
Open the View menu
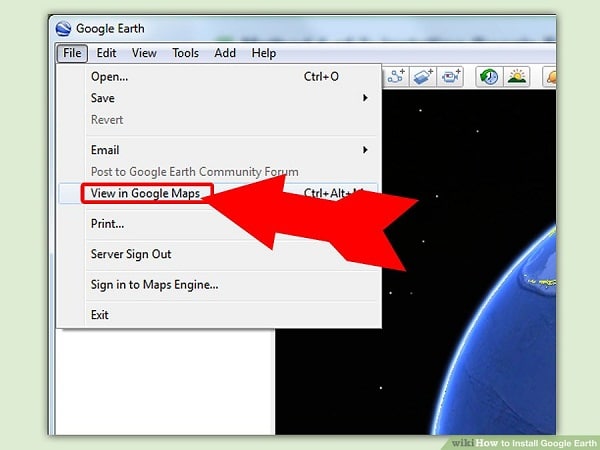point(144,53)
